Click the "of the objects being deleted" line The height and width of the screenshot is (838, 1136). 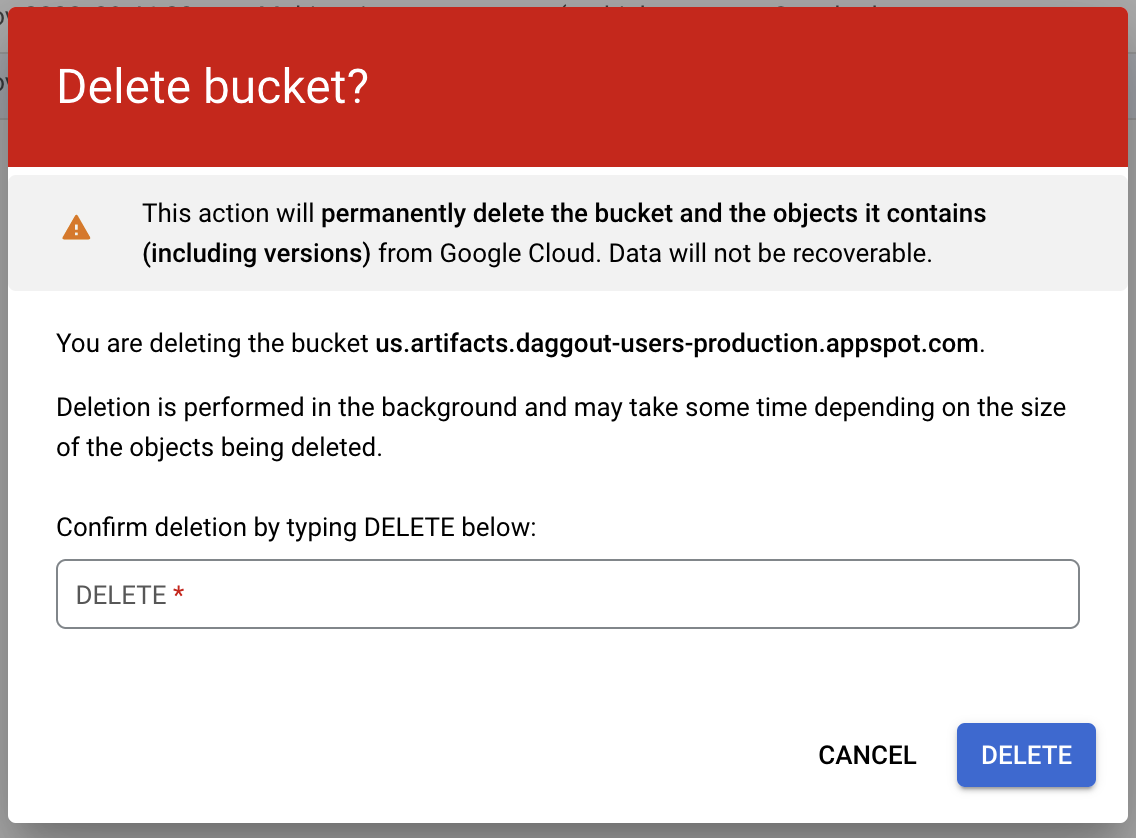coord(219,447)
